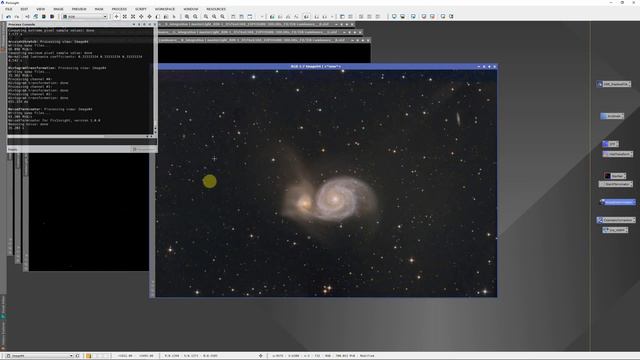
Task: Click the crosshair icon in bottom status bar
Action: coord(261,356)
